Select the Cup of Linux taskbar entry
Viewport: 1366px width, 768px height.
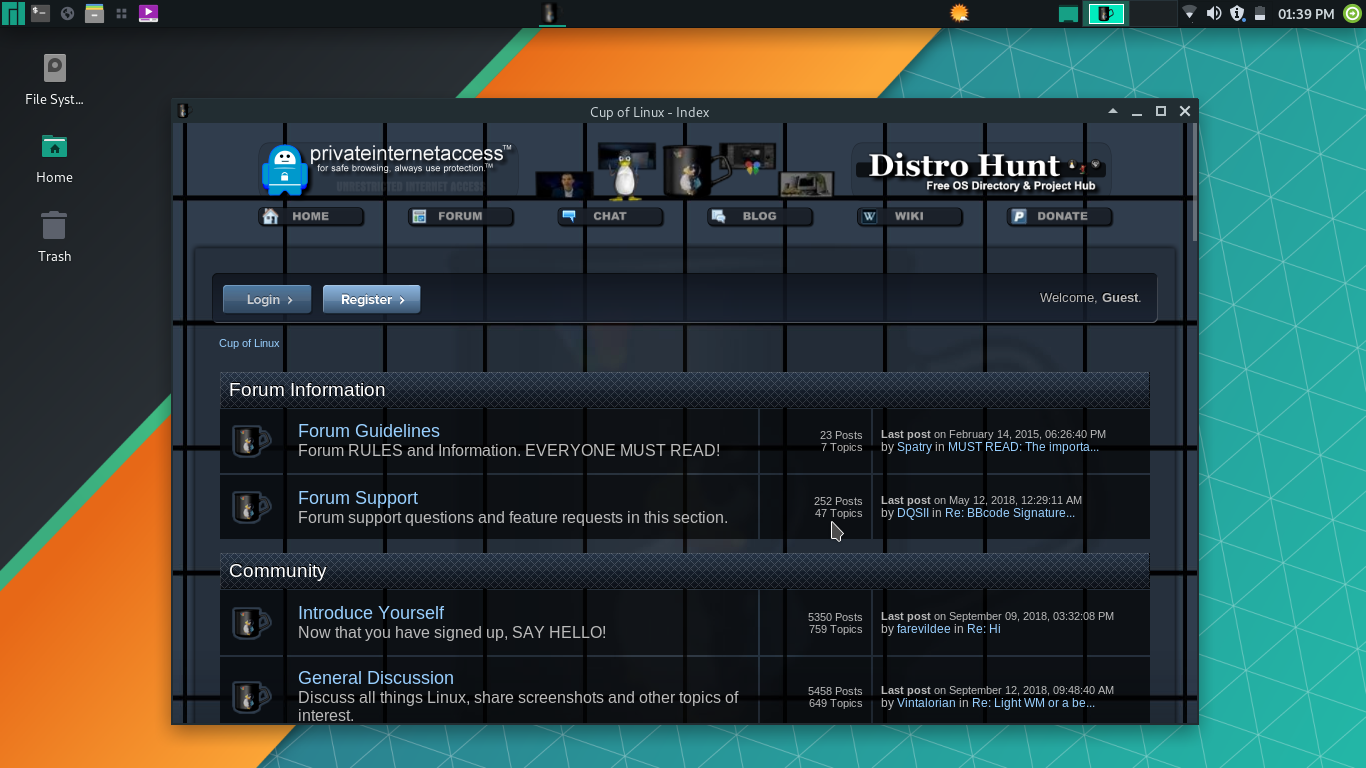tap(552, 13)
